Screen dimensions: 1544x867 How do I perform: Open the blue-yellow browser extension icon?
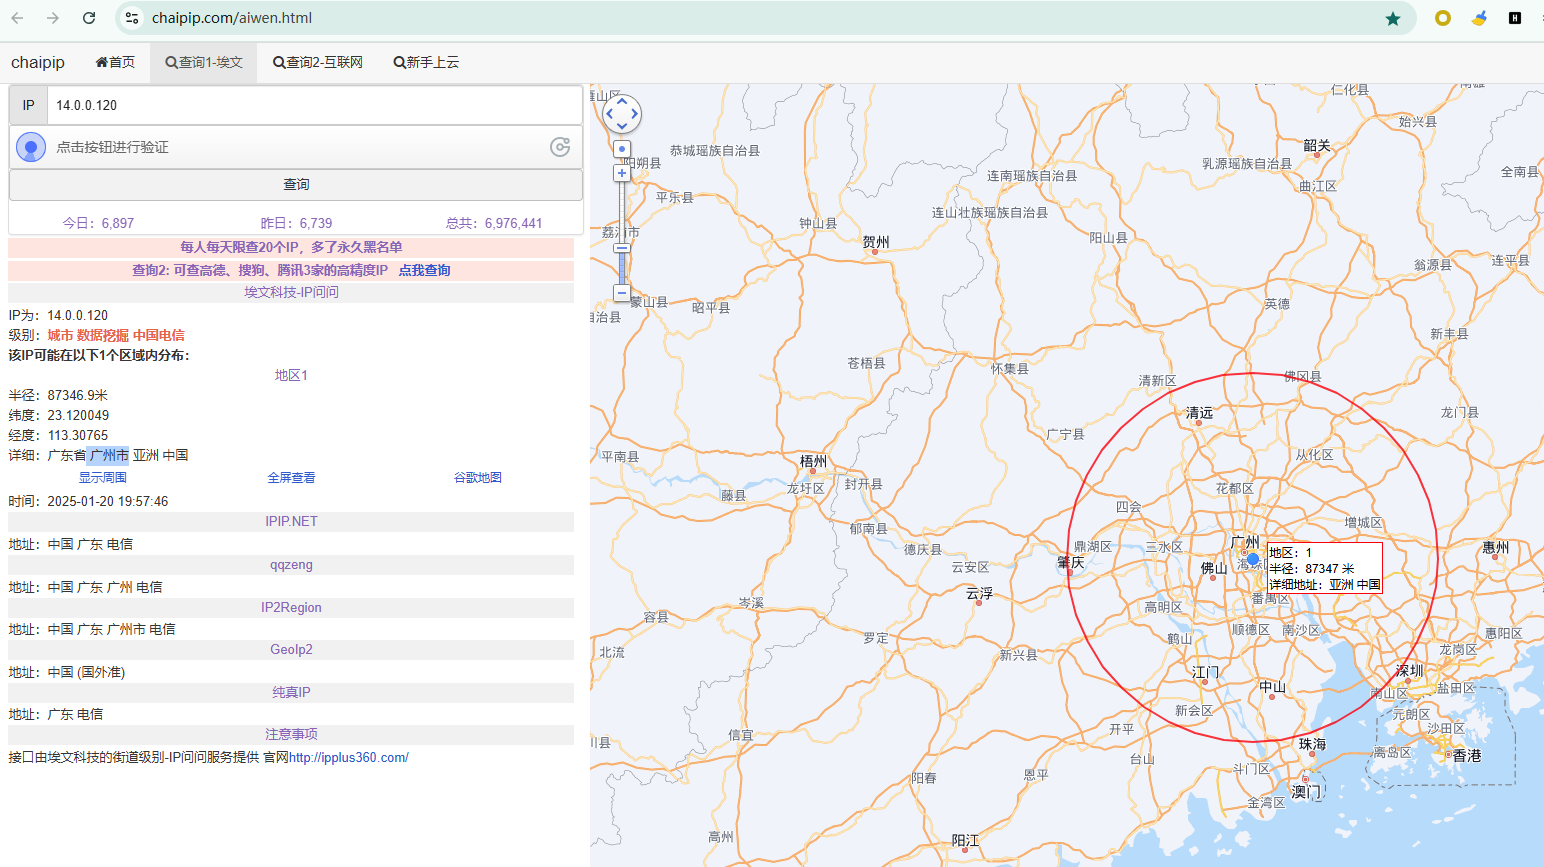(x=1479, y=18)
